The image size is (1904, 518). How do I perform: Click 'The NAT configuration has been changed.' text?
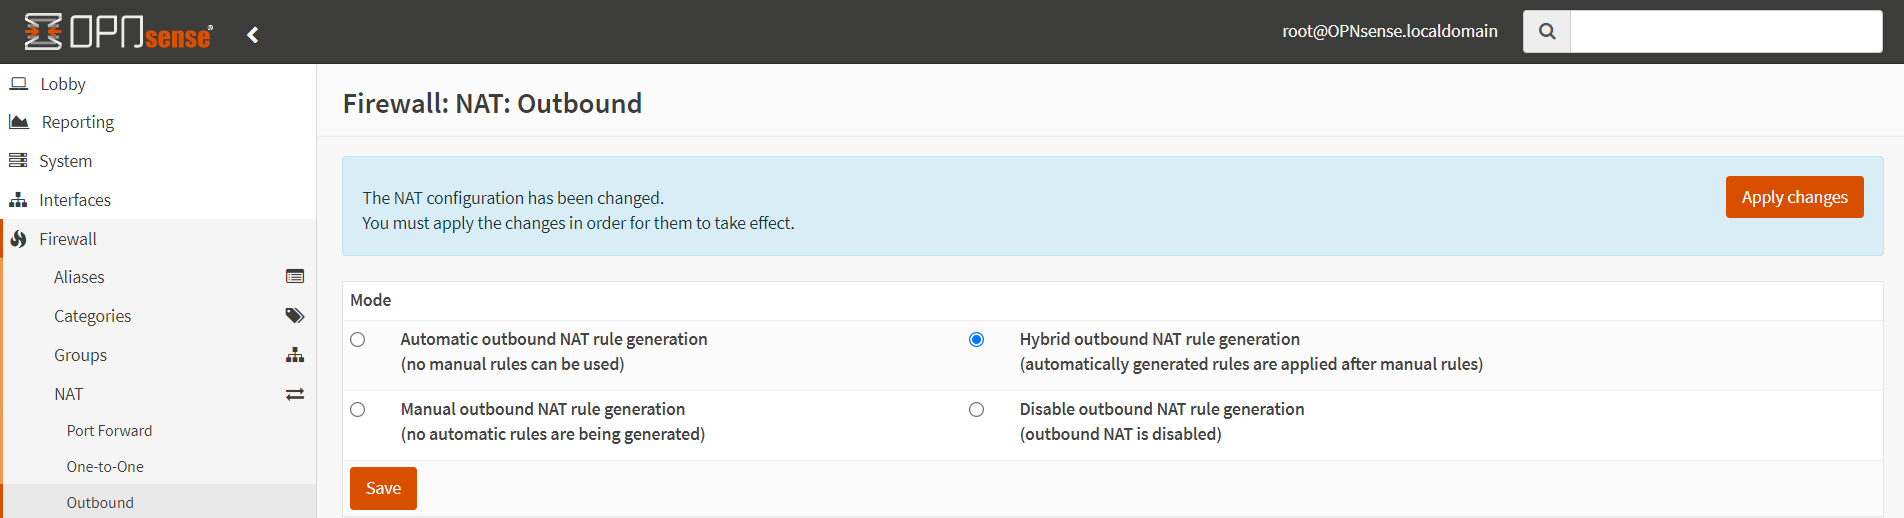513,198
